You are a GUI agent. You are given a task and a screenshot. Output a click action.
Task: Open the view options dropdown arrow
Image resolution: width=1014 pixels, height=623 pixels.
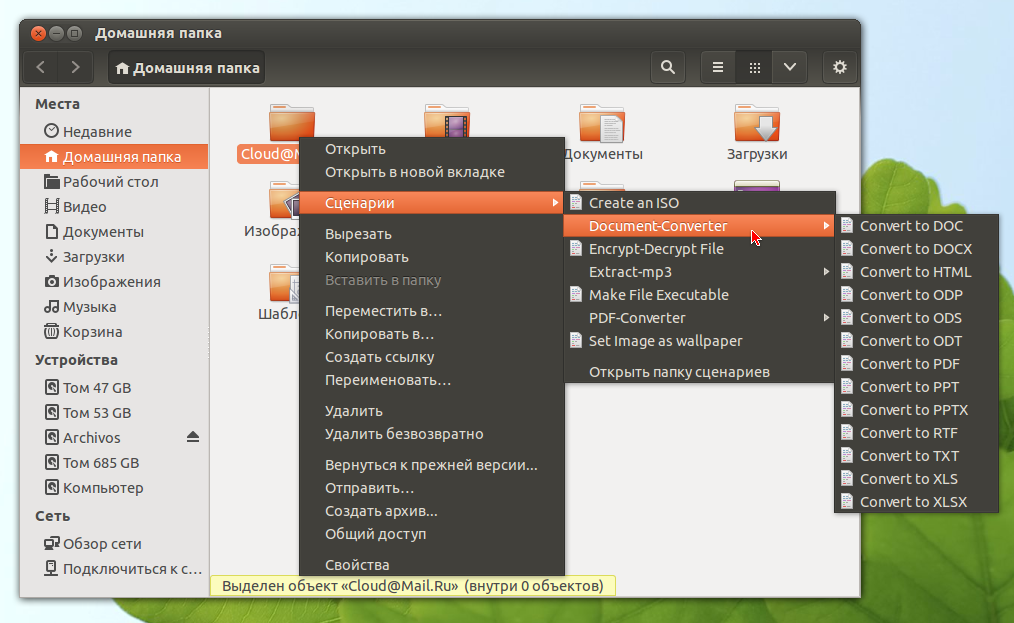[x=790, y=67]
